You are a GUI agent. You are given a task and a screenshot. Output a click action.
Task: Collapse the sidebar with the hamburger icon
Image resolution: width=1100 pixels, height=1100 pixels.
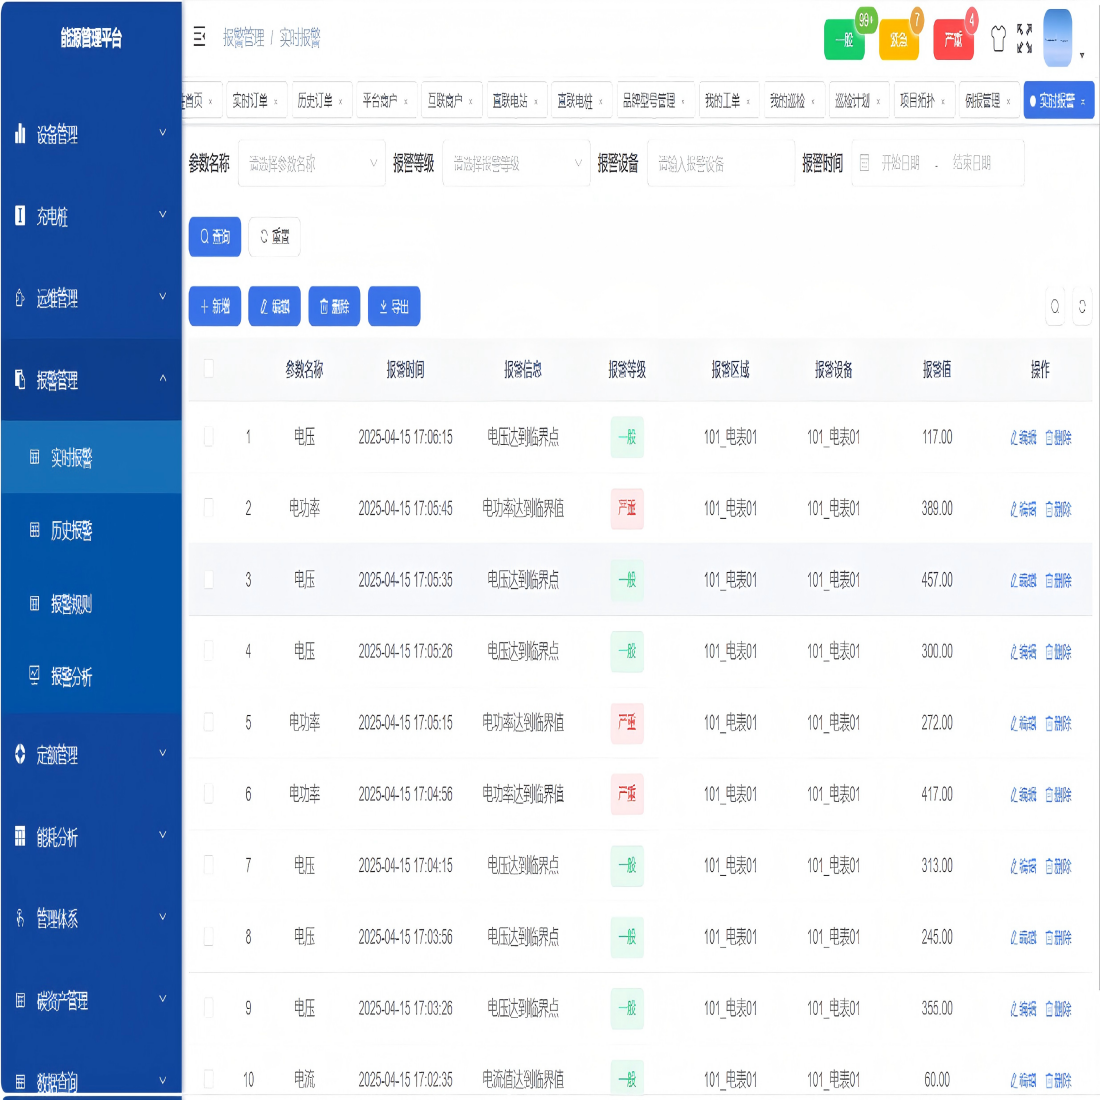(199, 37)
